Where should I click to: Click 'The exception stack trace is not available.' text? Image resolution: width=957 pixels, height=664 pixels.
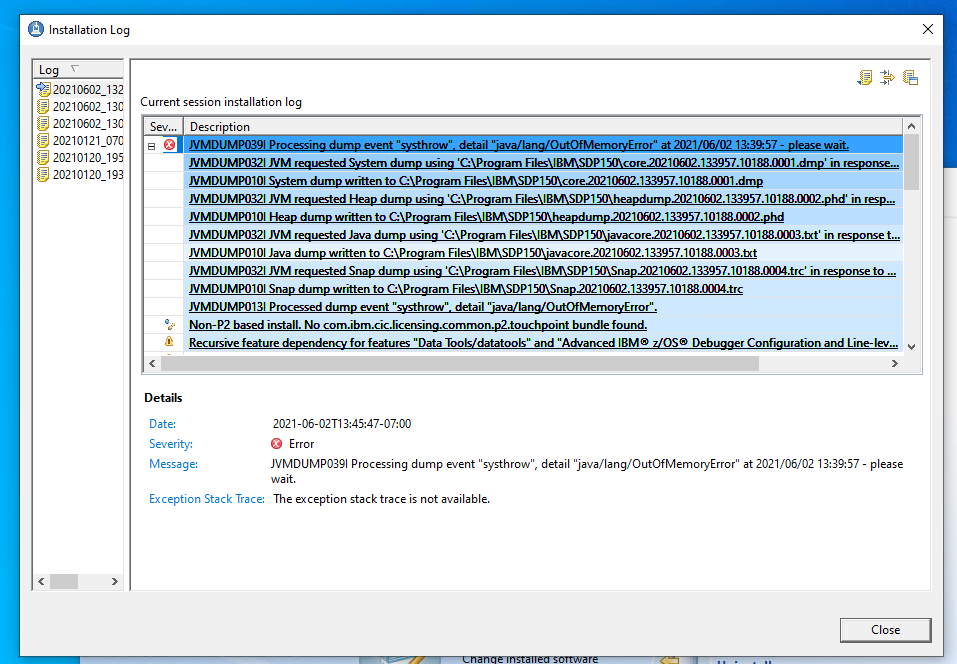point(381,499)
